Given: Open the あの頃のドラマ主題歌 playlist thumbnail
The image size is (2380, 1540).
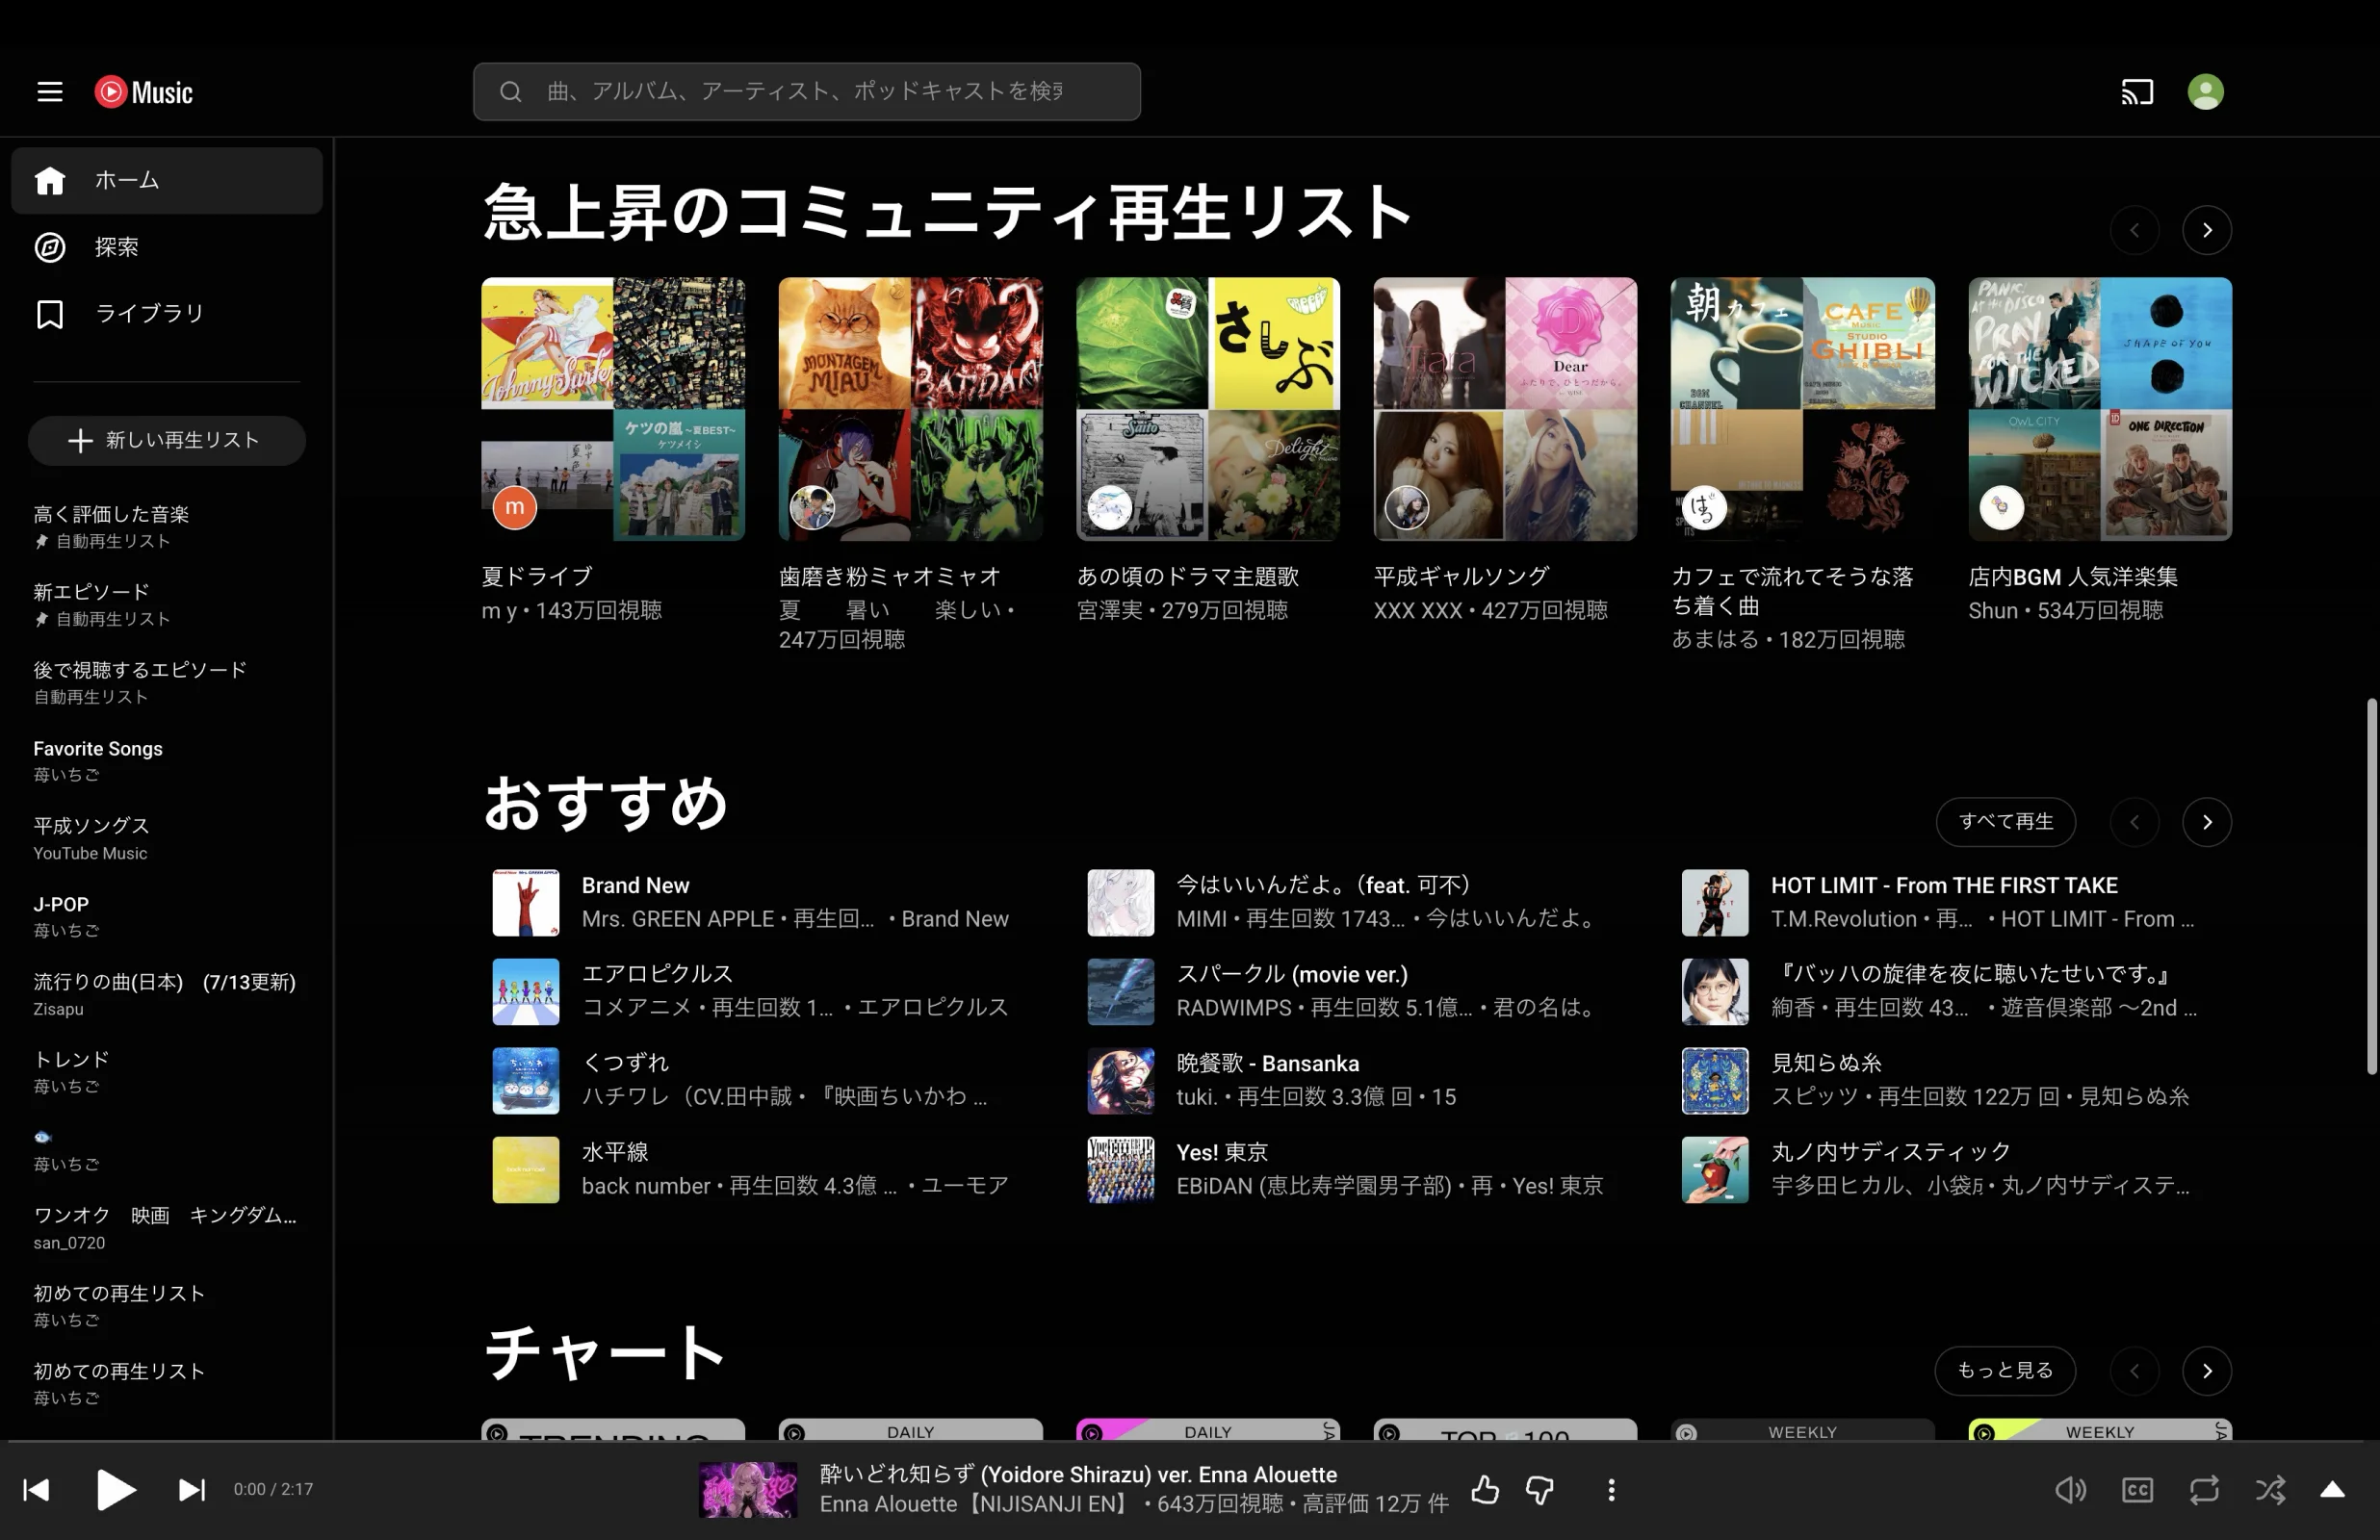Looking at the screenshot, I should point(1208,409).
